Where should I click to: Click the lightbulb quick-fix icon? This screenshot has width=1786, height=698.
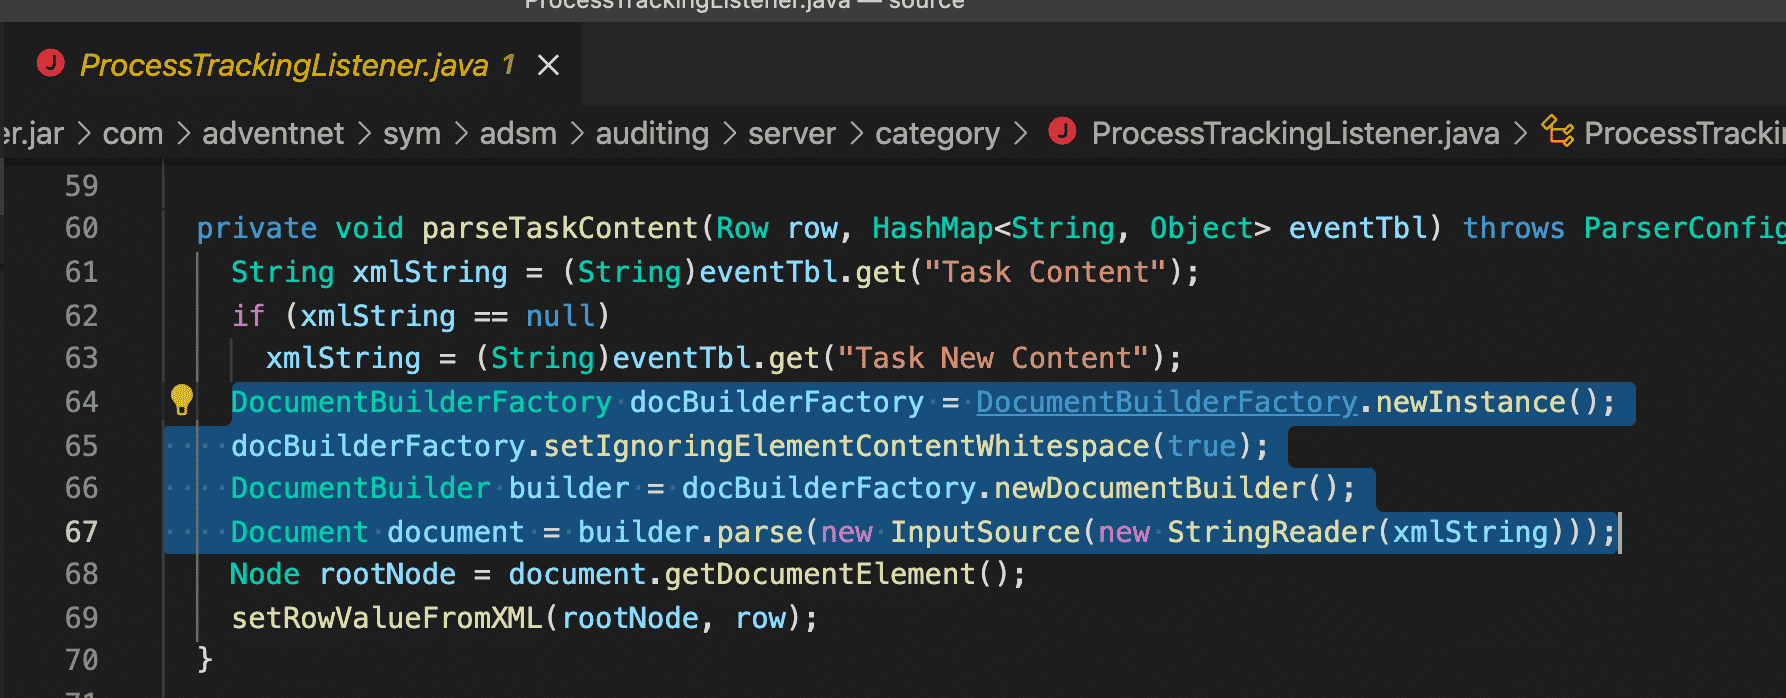point(182,400)
